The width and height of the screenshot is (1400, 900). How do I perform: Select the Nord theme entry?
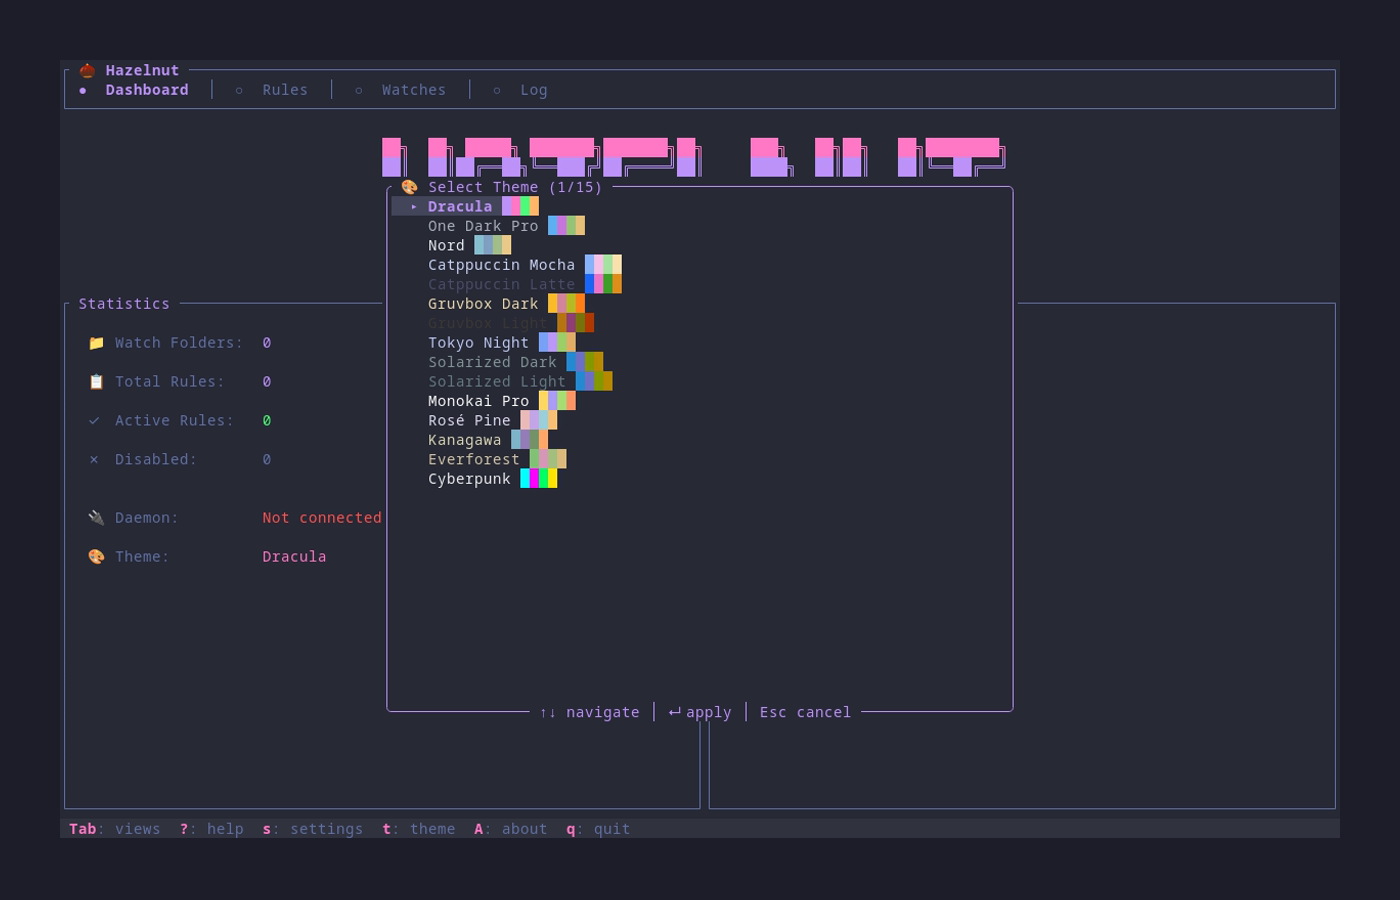click(446, 245)
